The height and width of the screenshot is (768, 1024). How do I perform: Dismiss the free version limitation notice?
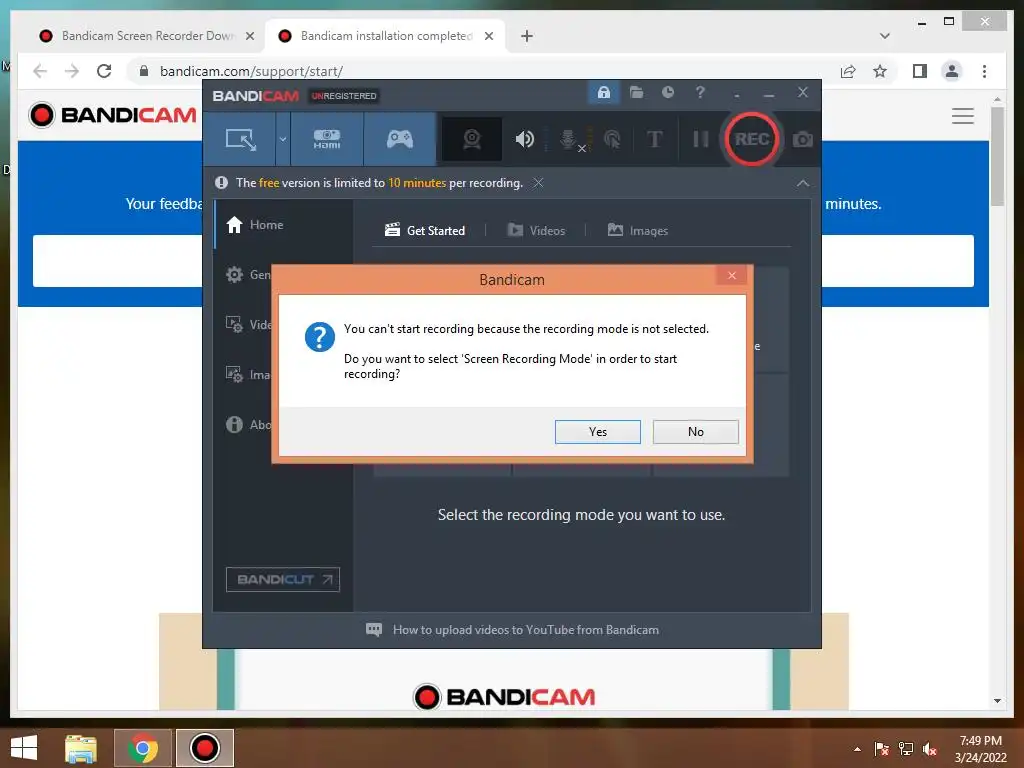coord(538,183)
